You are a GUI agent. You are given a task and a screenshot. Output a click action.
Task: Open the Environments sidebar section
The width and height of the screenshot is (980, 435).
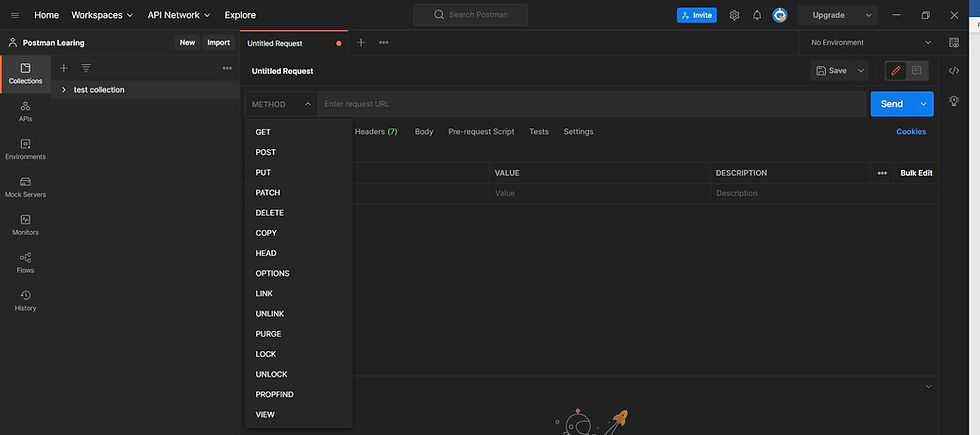point(26,149)
